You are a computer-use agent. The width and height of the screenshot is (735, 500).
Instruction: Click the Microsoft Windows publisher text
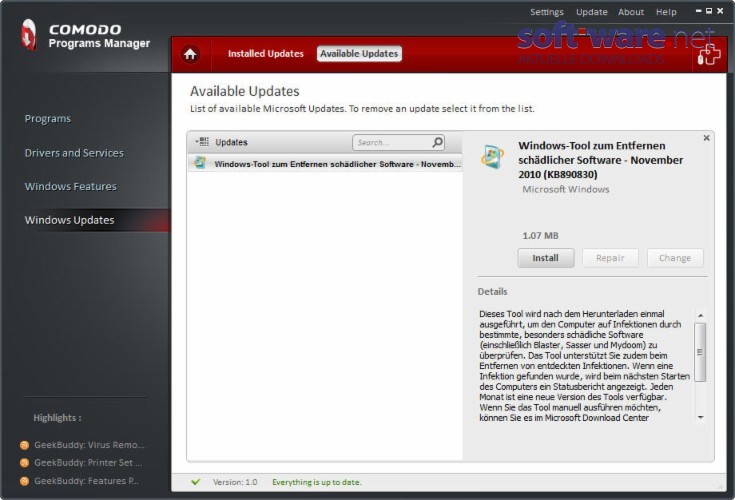[x=566, y=189]
